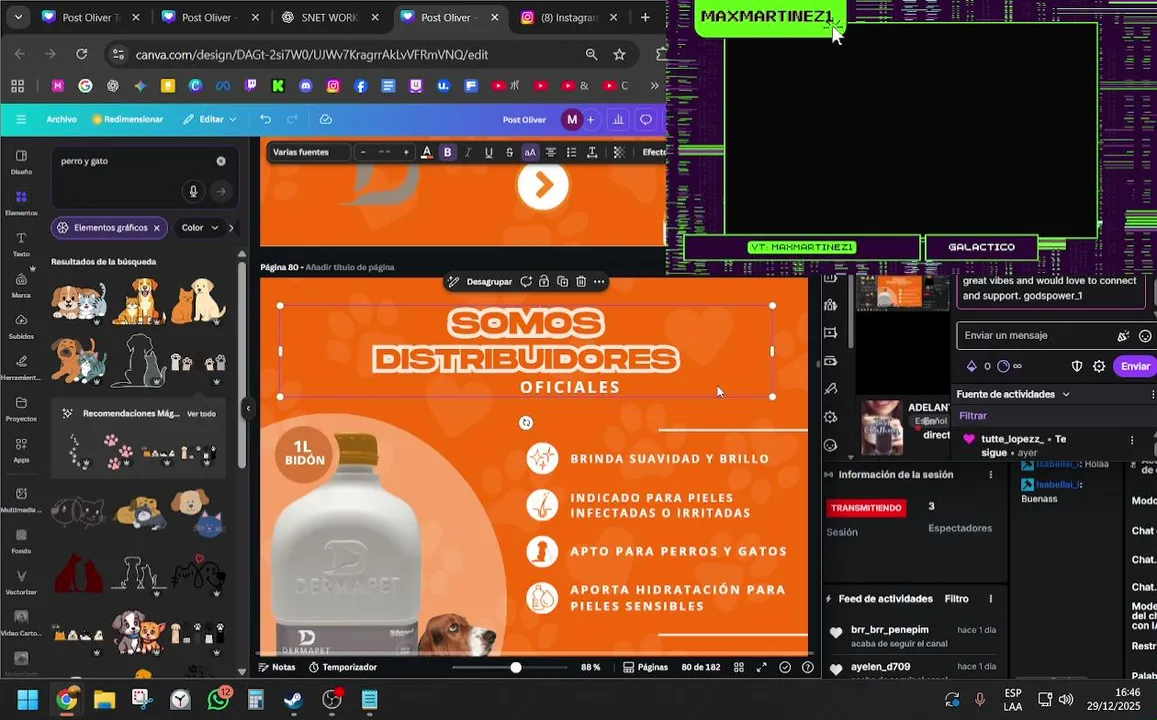Click the perro y gato search field

[145, 177]
